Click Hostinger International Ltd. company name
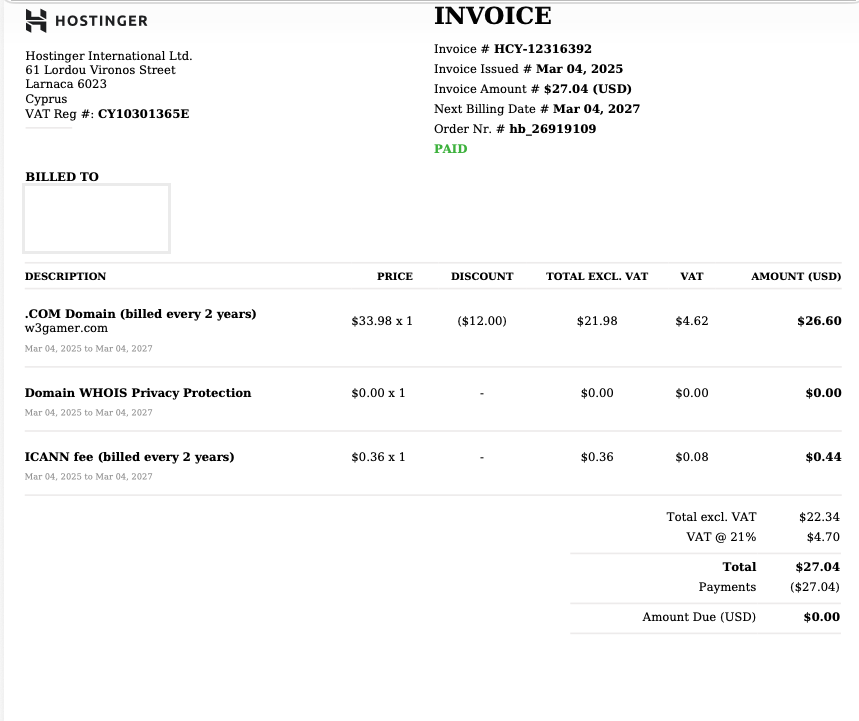Screen dimensions: 859x721 (x=108, y=56)
